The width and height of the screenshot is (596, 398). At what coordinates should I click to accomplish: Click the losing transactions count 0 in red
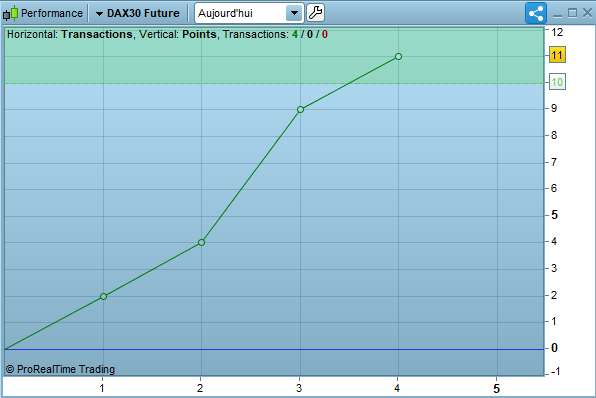[325, 35]
